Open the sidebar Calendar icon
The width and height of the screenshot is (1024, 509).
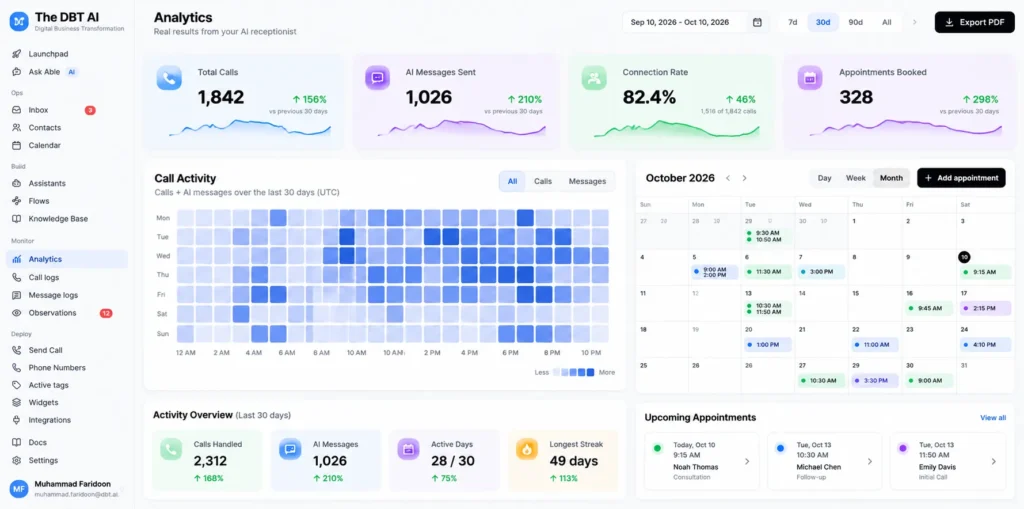point(17,145)
